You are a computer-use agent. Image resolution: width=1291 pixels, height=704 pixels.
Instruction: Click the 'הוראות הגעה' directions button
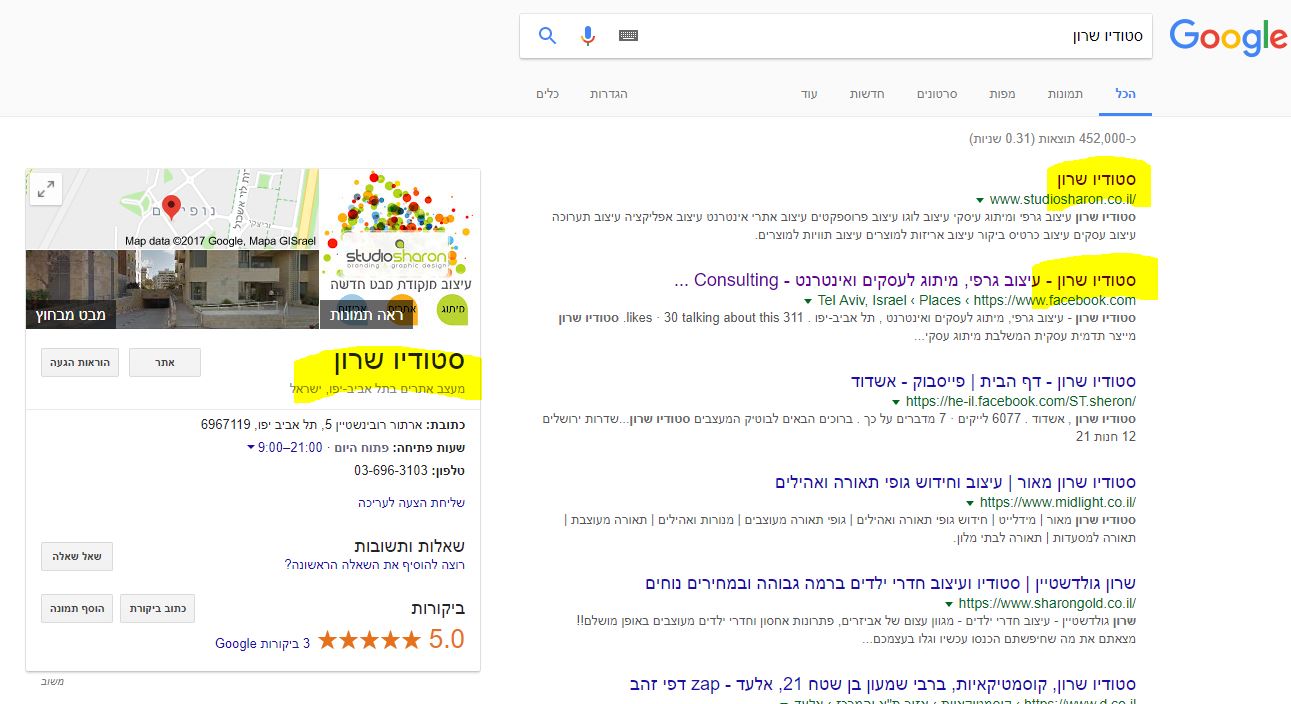pyautogui.click(x=81, y=362)
